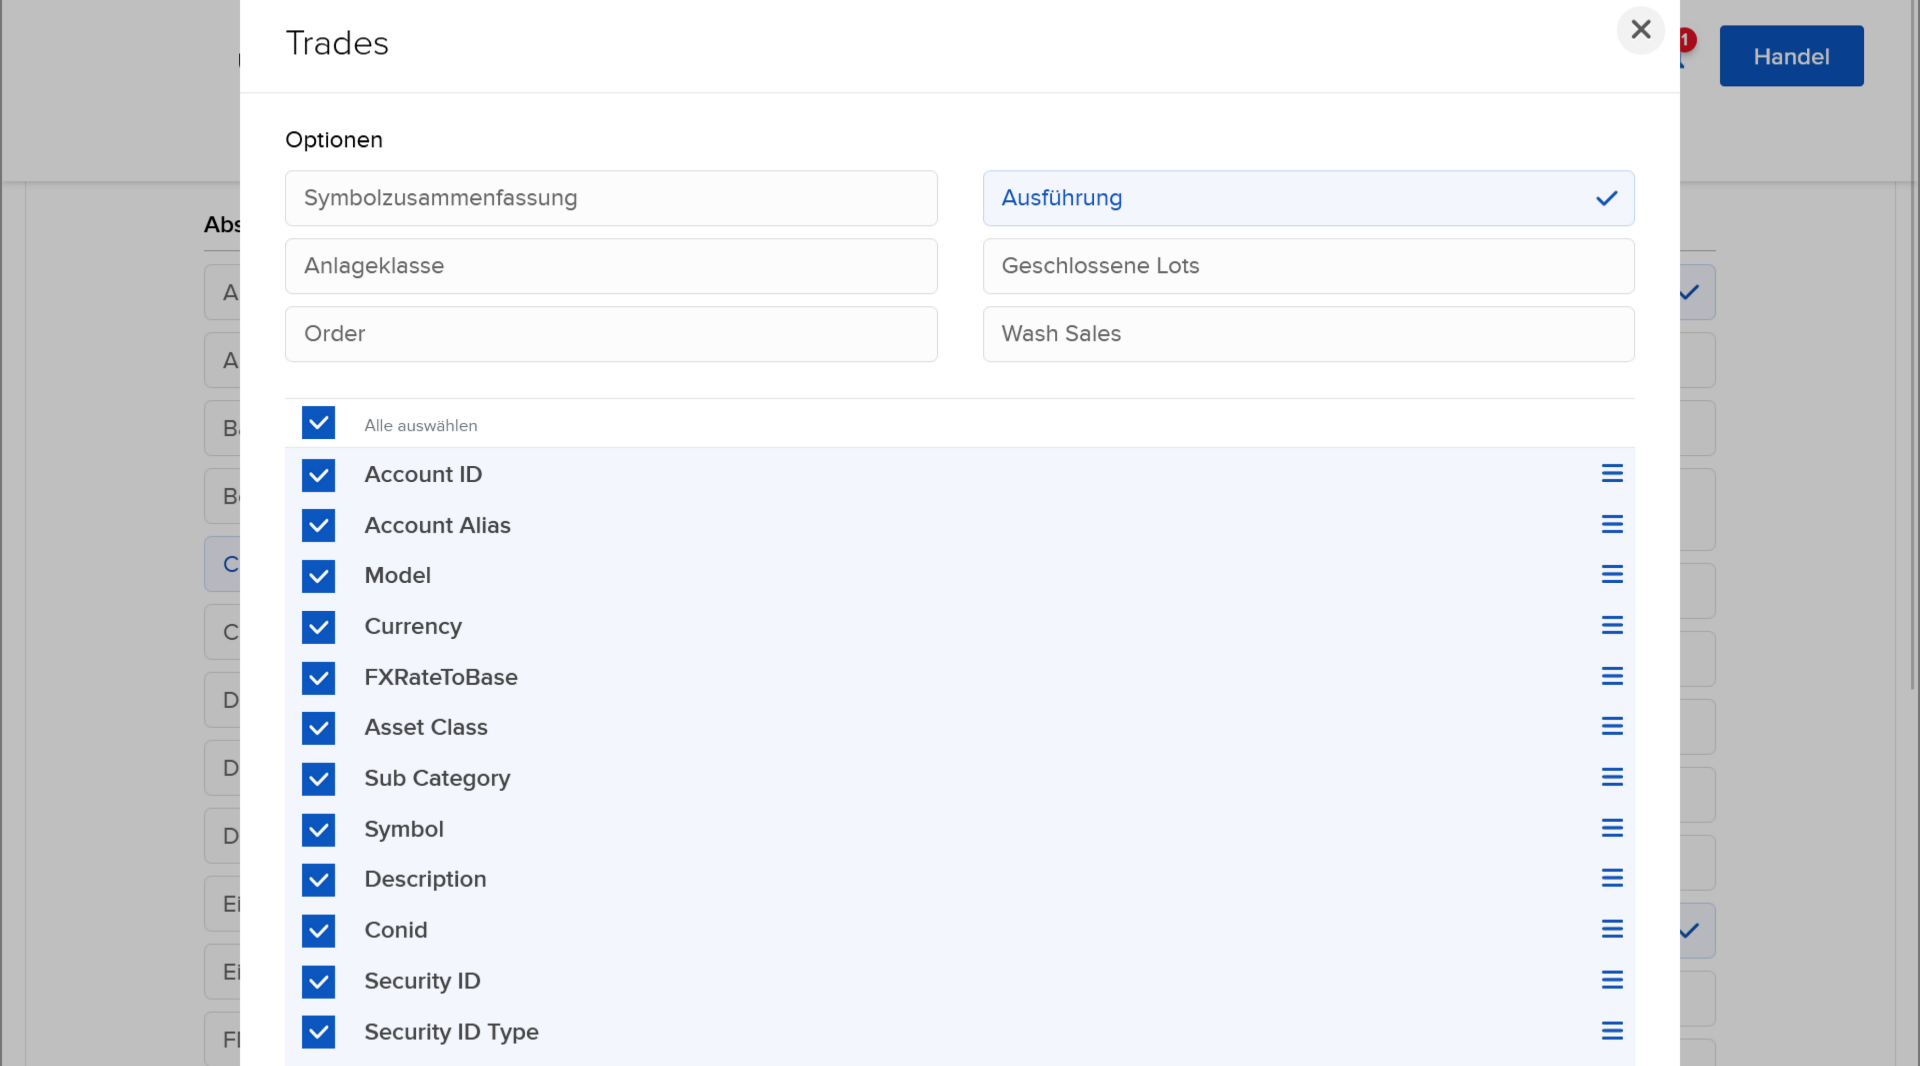Image resolution: width=1920 pixels, height=1066 pixels.
Task: Select the Symbolzusammenfassung option
Action: pos(610,198)
